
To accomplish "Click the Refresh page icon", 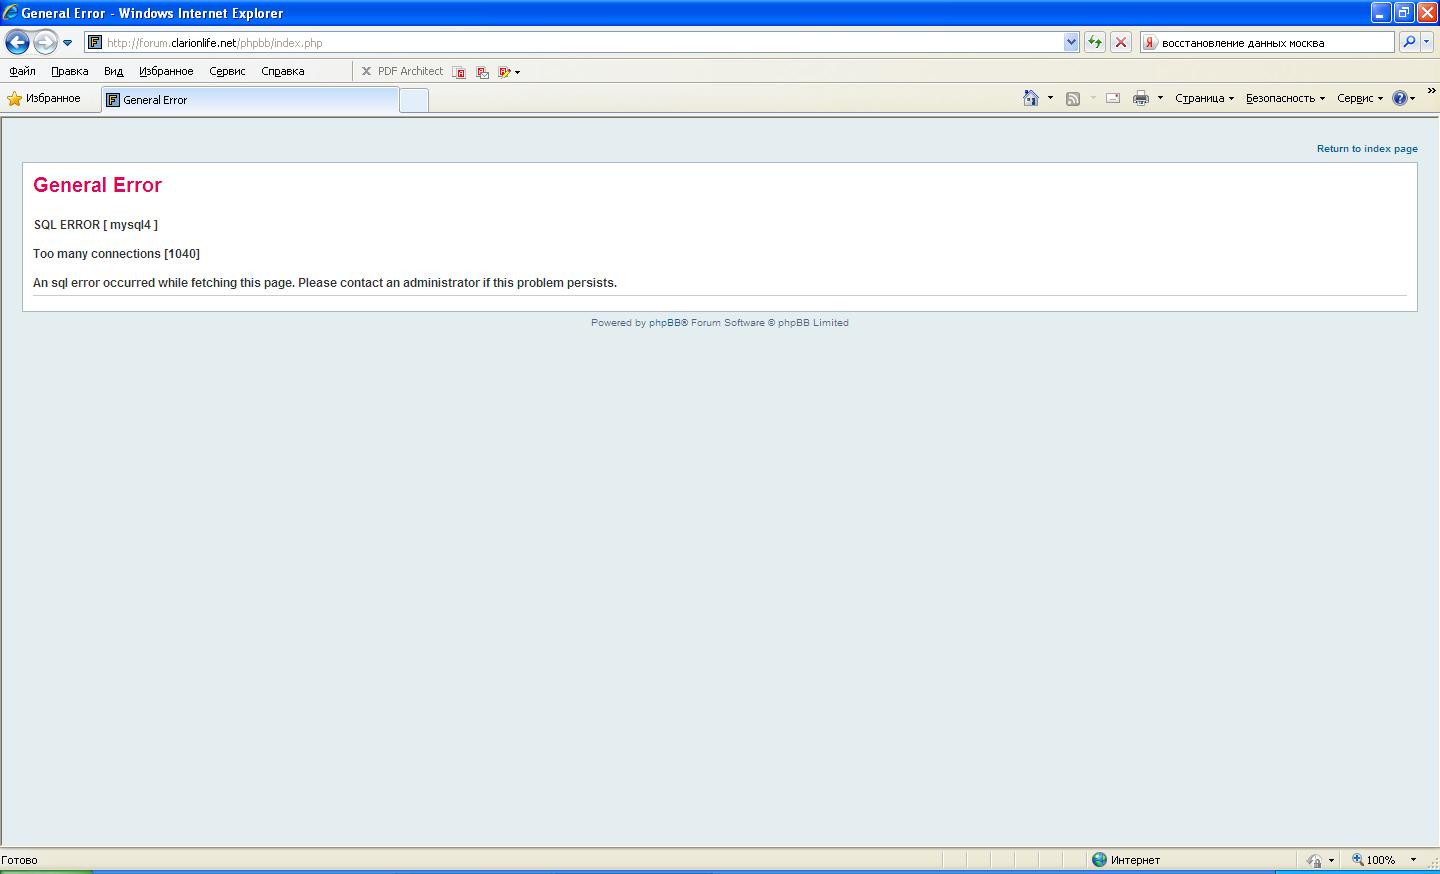I will pos(1095,42).
